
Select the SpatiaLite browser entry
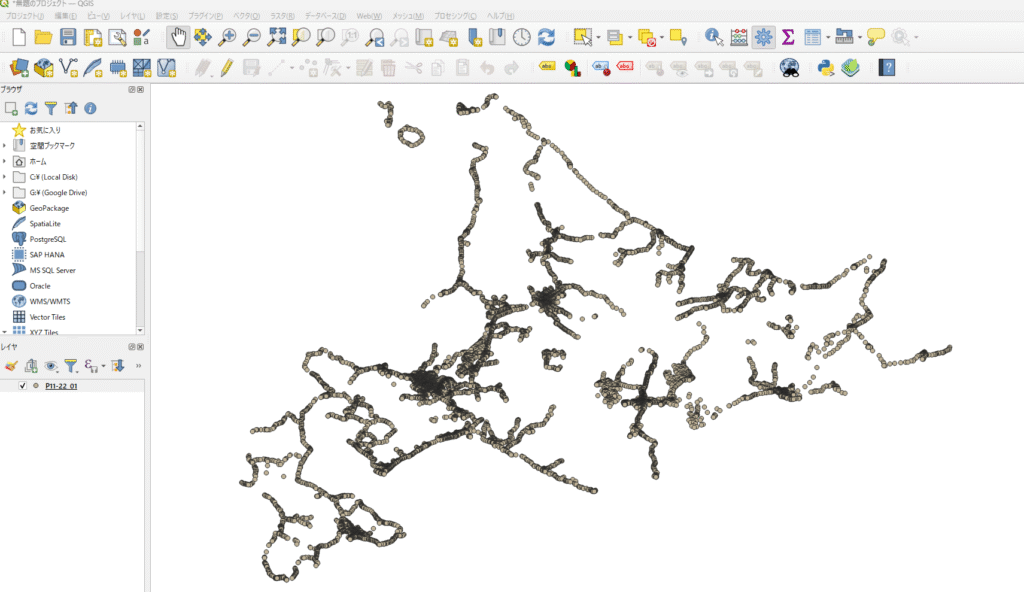click(44, 223)
